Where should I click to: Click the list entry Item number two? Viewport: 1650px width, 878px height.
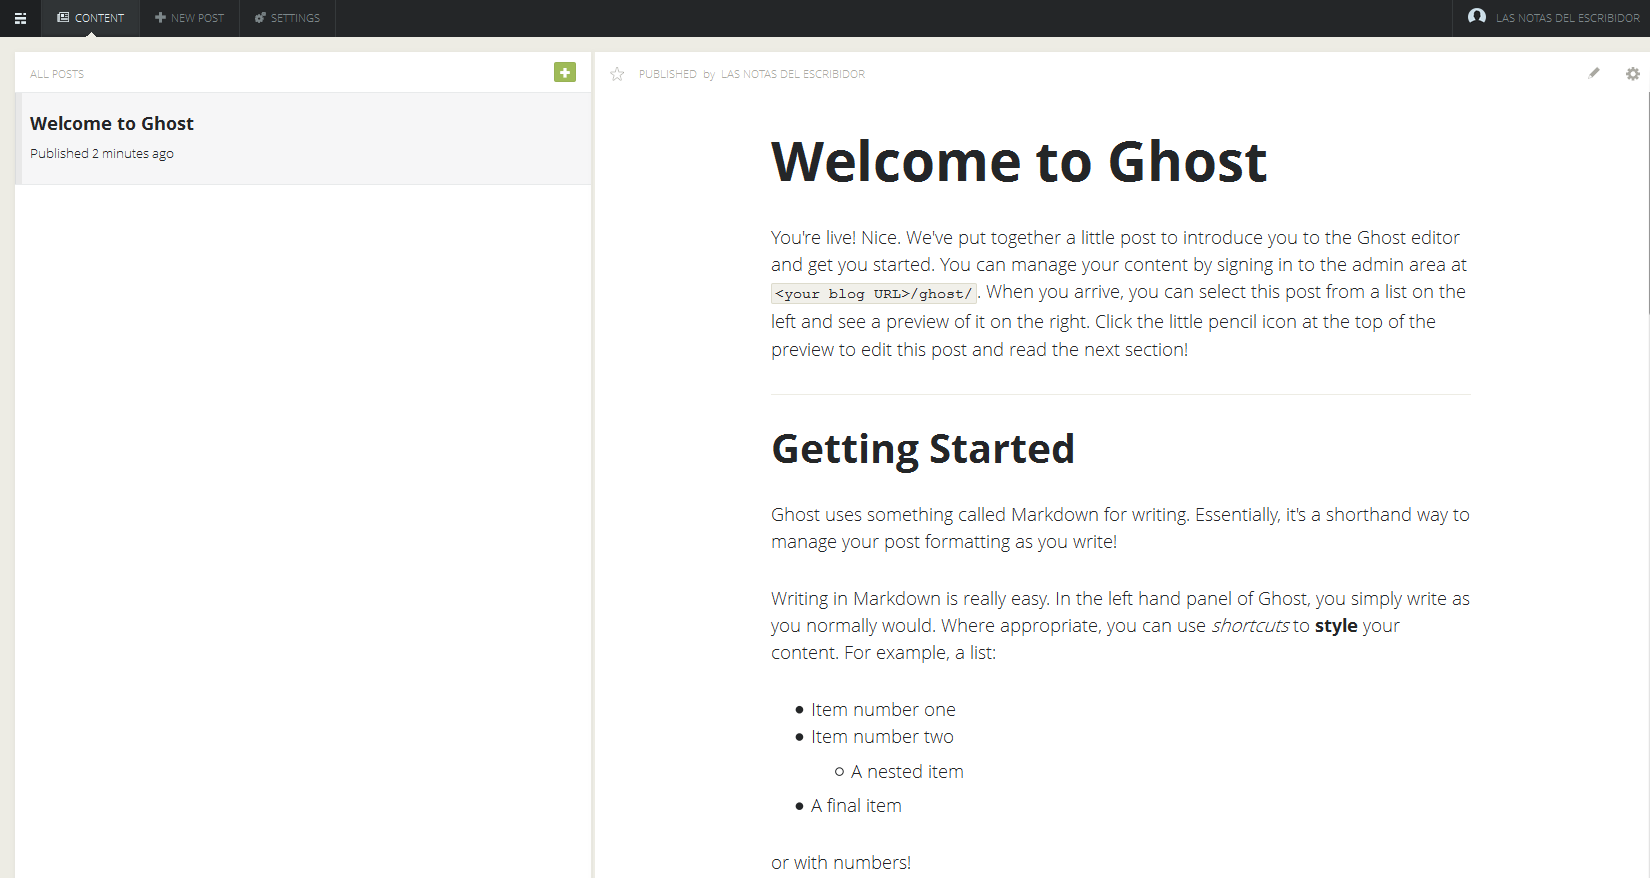click(882, 736)
